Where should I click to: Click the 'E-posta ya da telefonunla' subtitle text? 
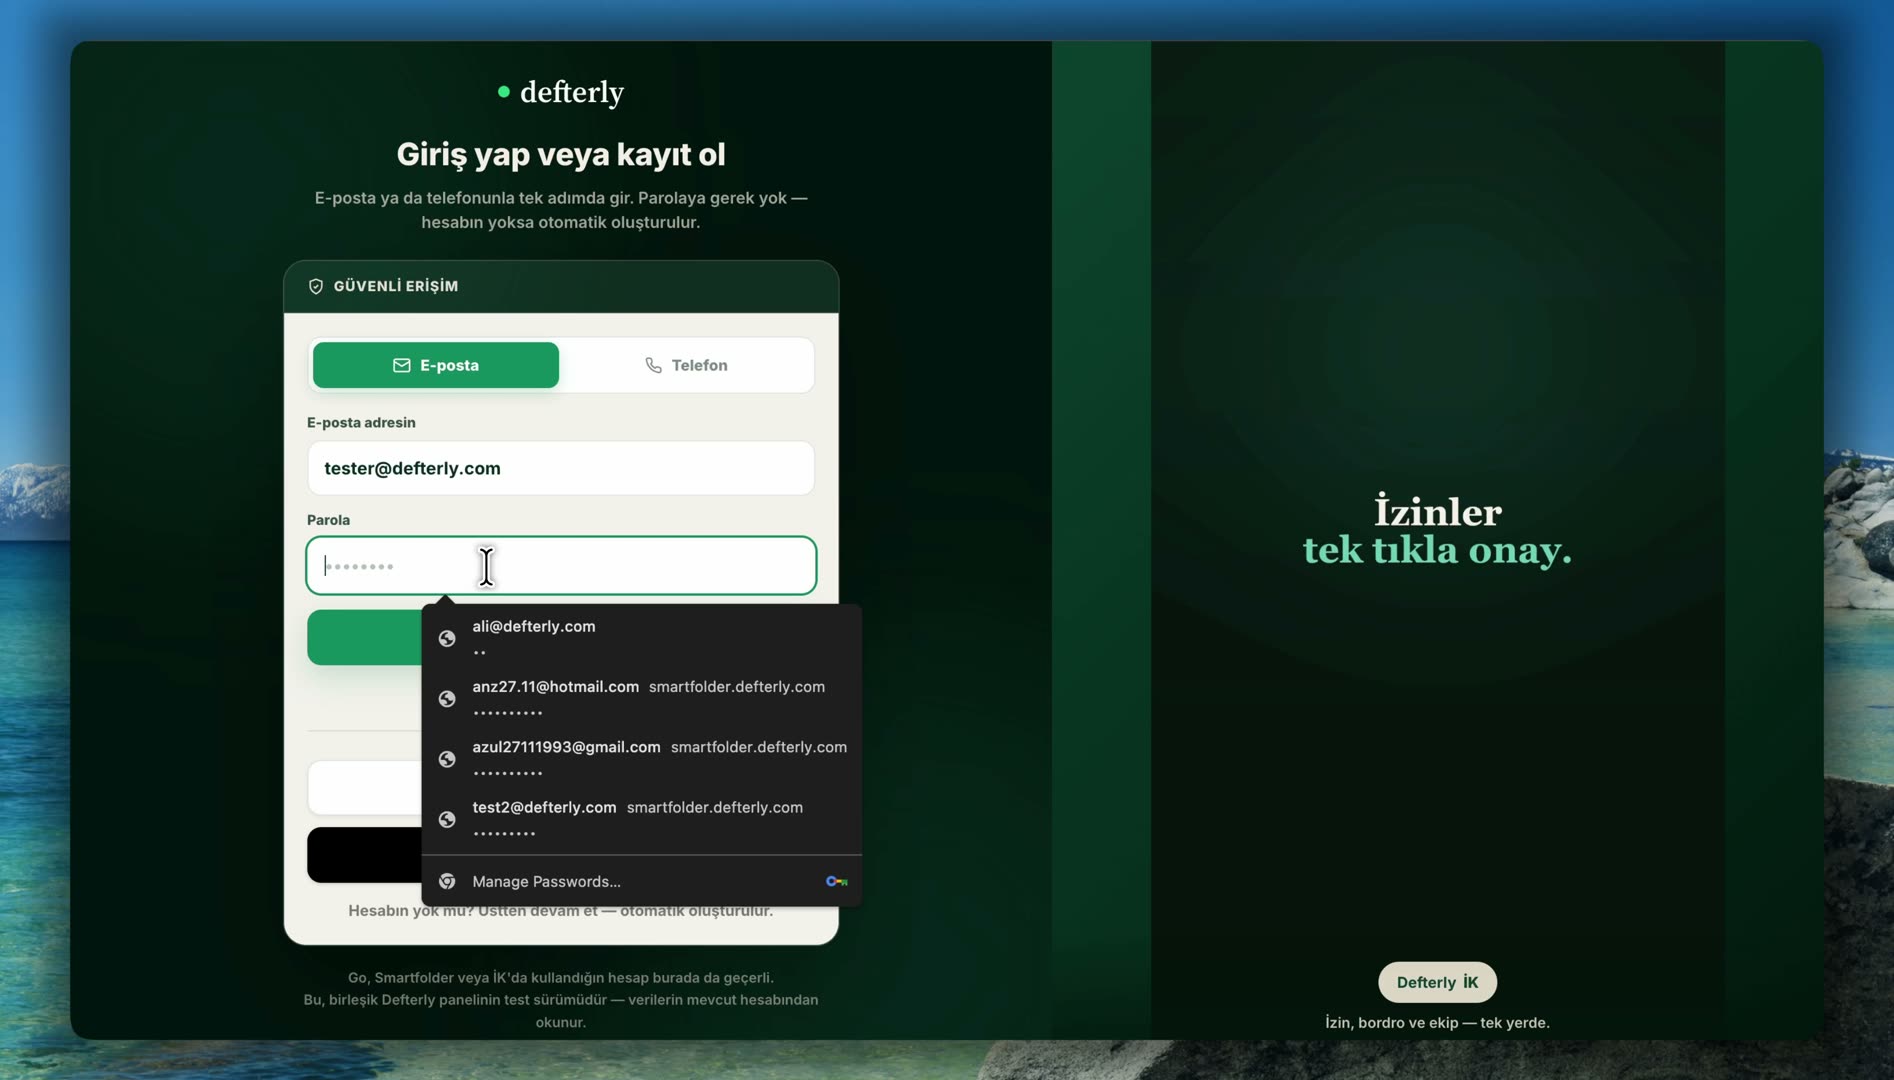click(x=561, y=210)
